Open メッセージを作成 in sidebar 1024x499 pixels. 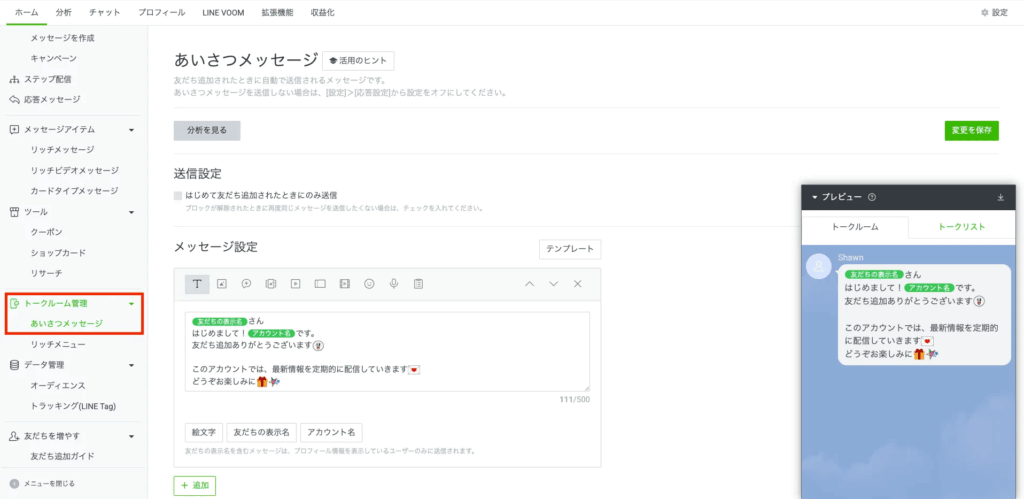63,38
